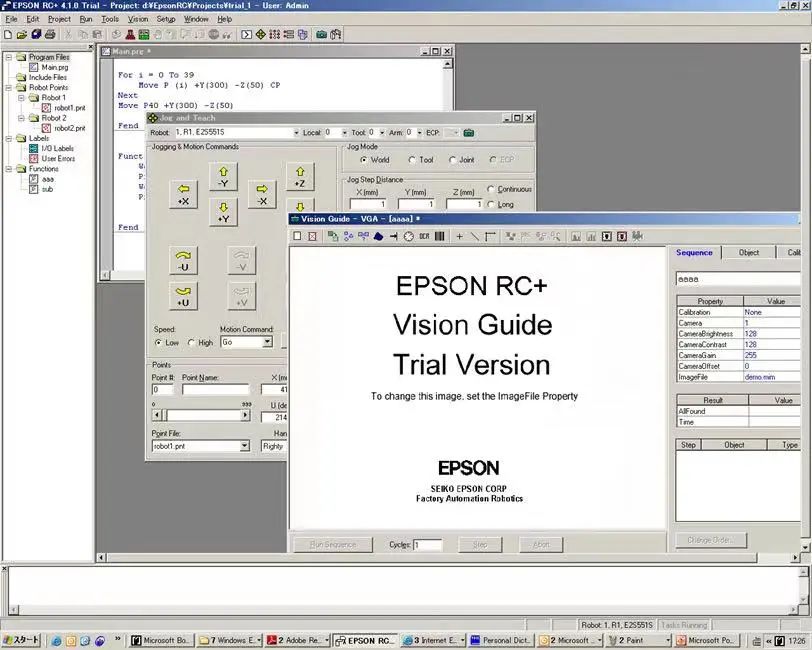Select the OCR tool in Vision Guide
Image resolution: width=812 pixels, height=650 pixels.
(424, 236)
